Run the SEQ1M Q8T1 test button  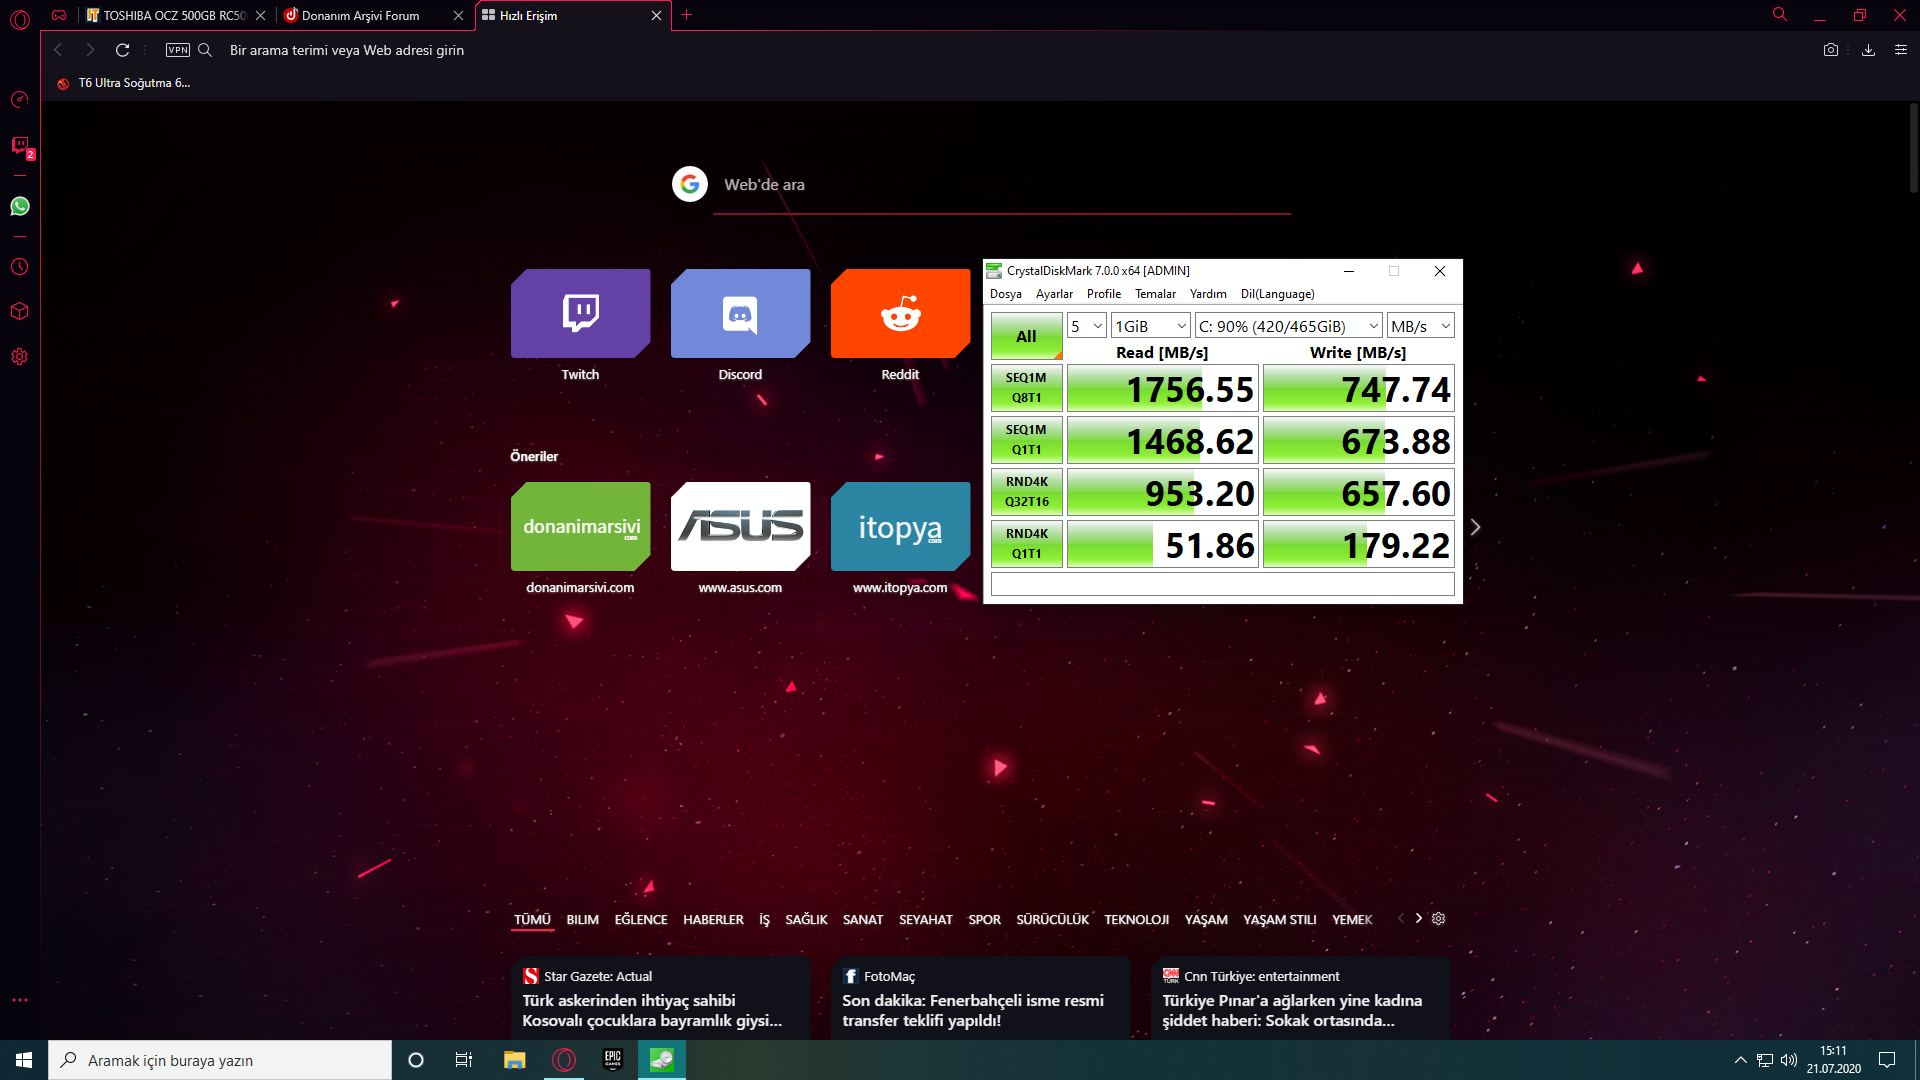1026,388
